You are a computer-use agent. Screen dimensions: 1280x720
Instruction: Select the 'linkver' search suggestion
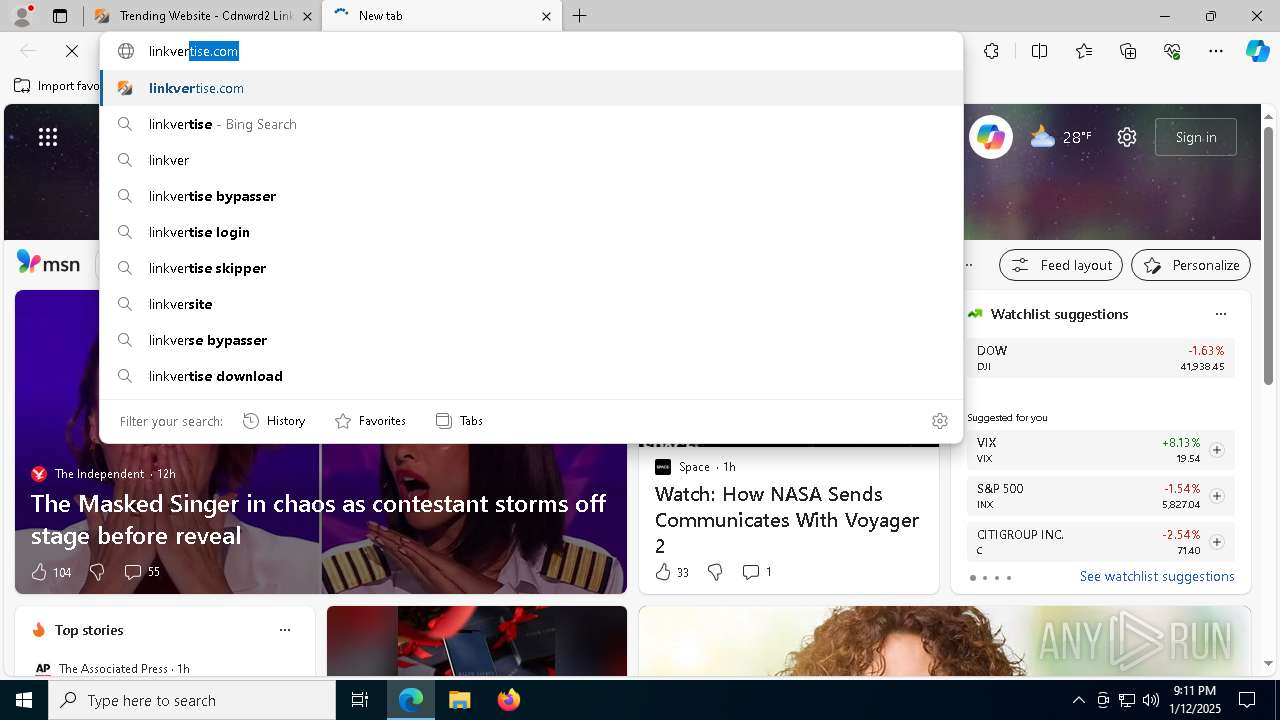(531, 160)
